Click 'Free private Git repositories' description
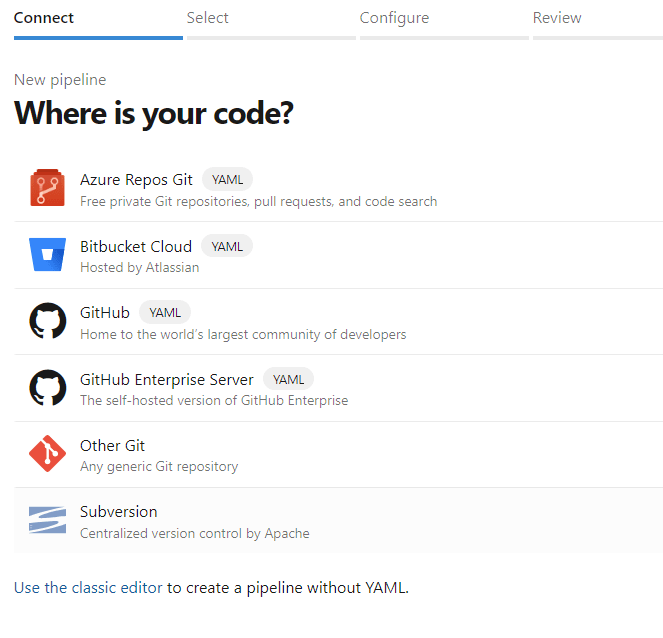Viewport: 663px width, 638px height. click(x=258, y=202)
